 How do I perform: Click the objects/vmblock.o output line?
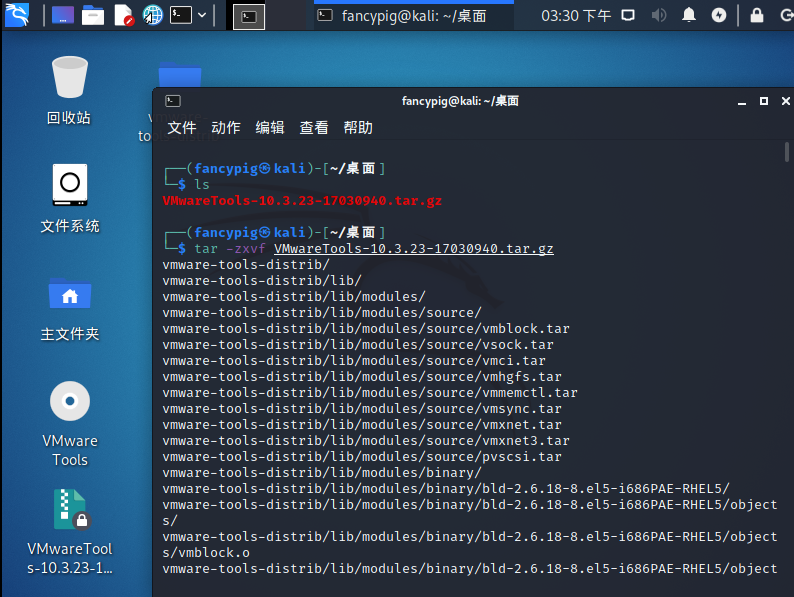[x=469, y=544]
